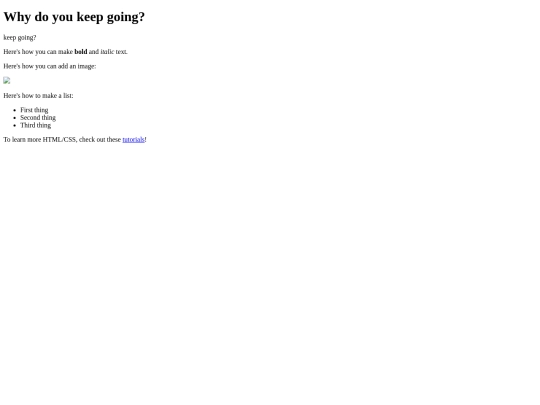Click the bullet point before 'First thing'
Screen dimensions: 540x405
point(14,111)
